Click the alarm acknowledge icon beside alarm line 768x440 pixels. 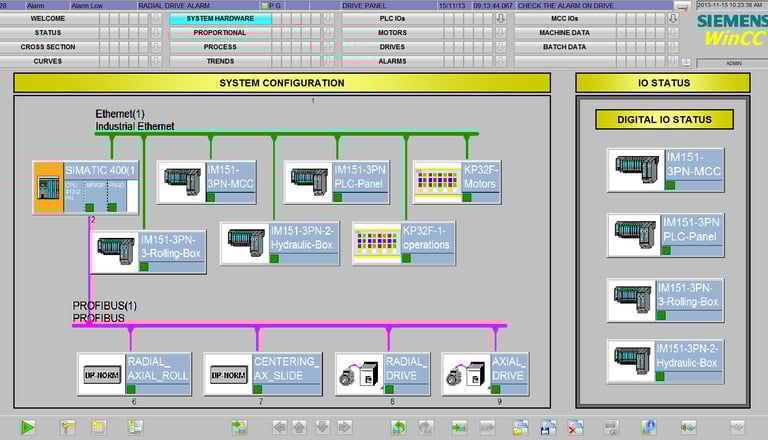681,6
